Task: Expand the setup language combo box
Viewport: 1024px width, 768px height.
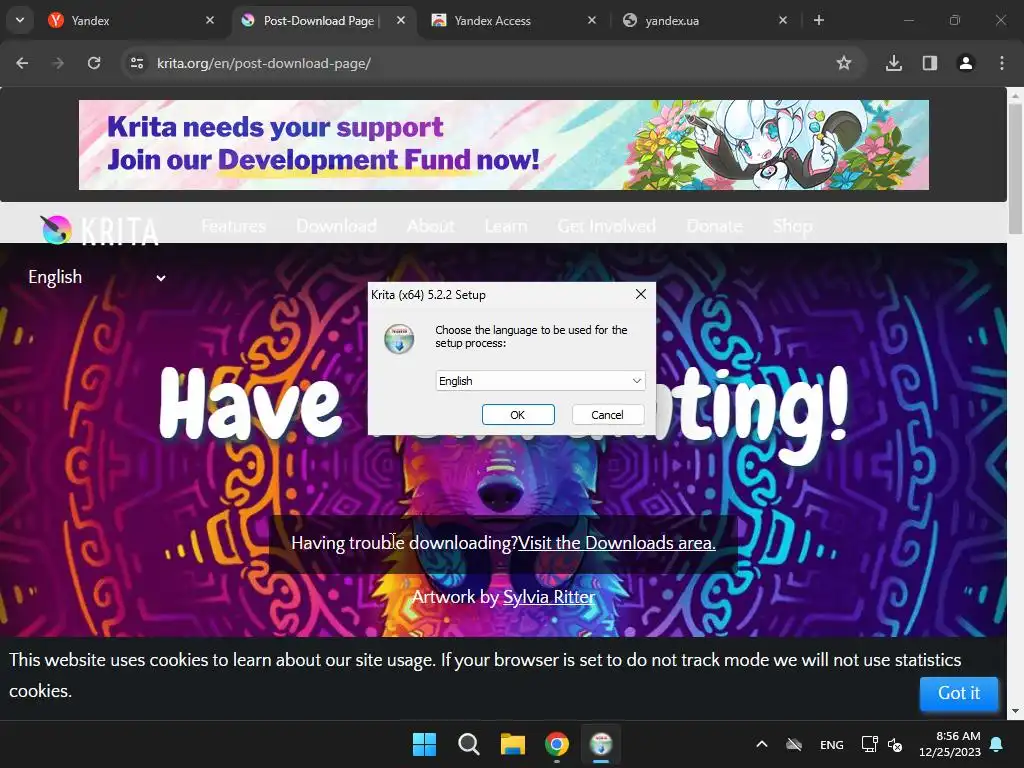Action: [540, 381]
